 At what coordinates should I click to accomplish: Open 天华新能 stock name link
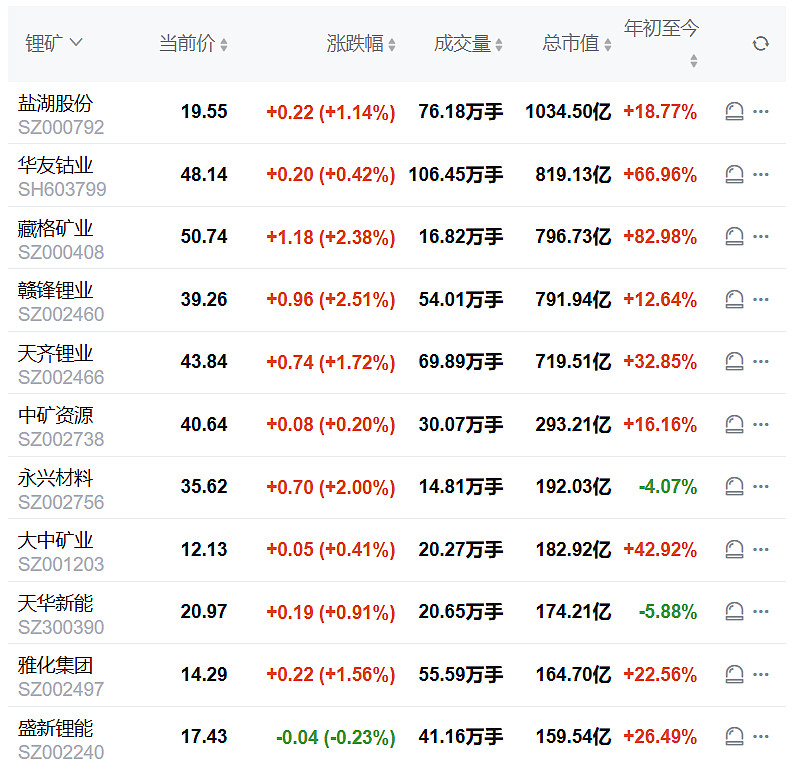[x=55, y=603]
